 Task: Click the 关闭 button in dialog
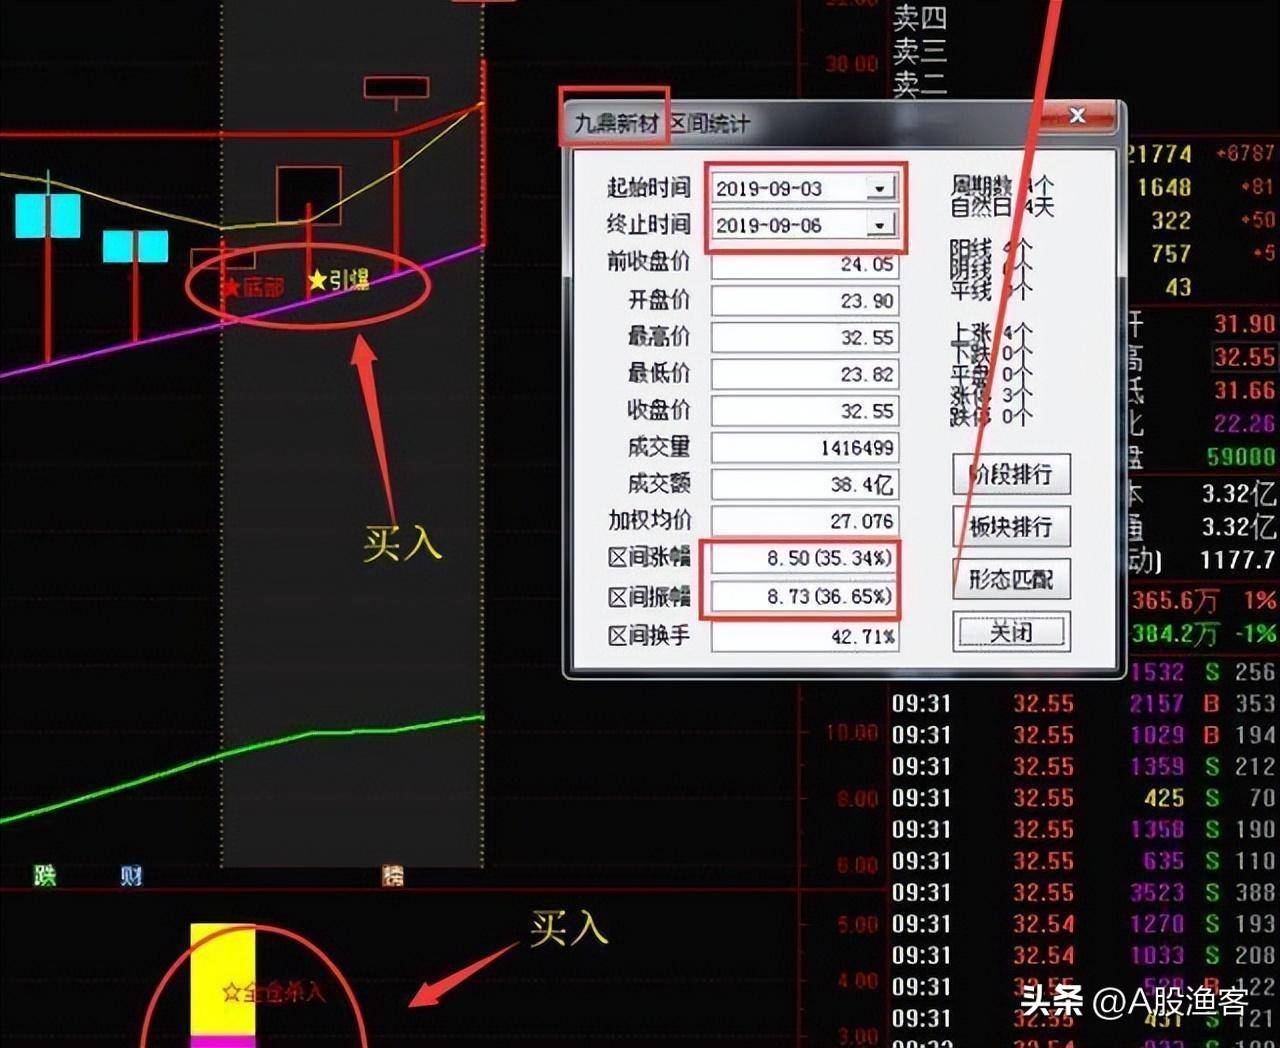[1011, 631]
